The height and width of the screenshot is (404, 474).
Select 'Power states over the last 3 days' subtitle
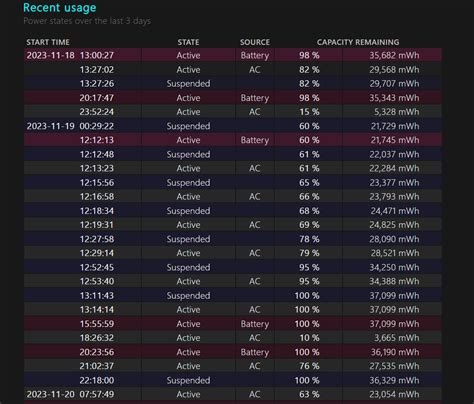click(x=87, y=21)
